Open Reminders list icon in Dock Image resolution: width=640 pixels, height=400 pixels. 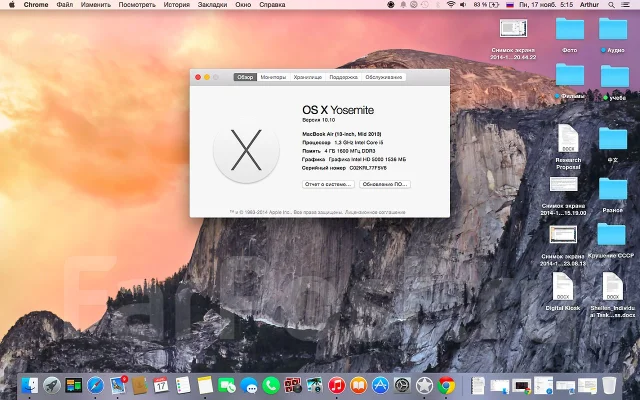pos(183,385)
